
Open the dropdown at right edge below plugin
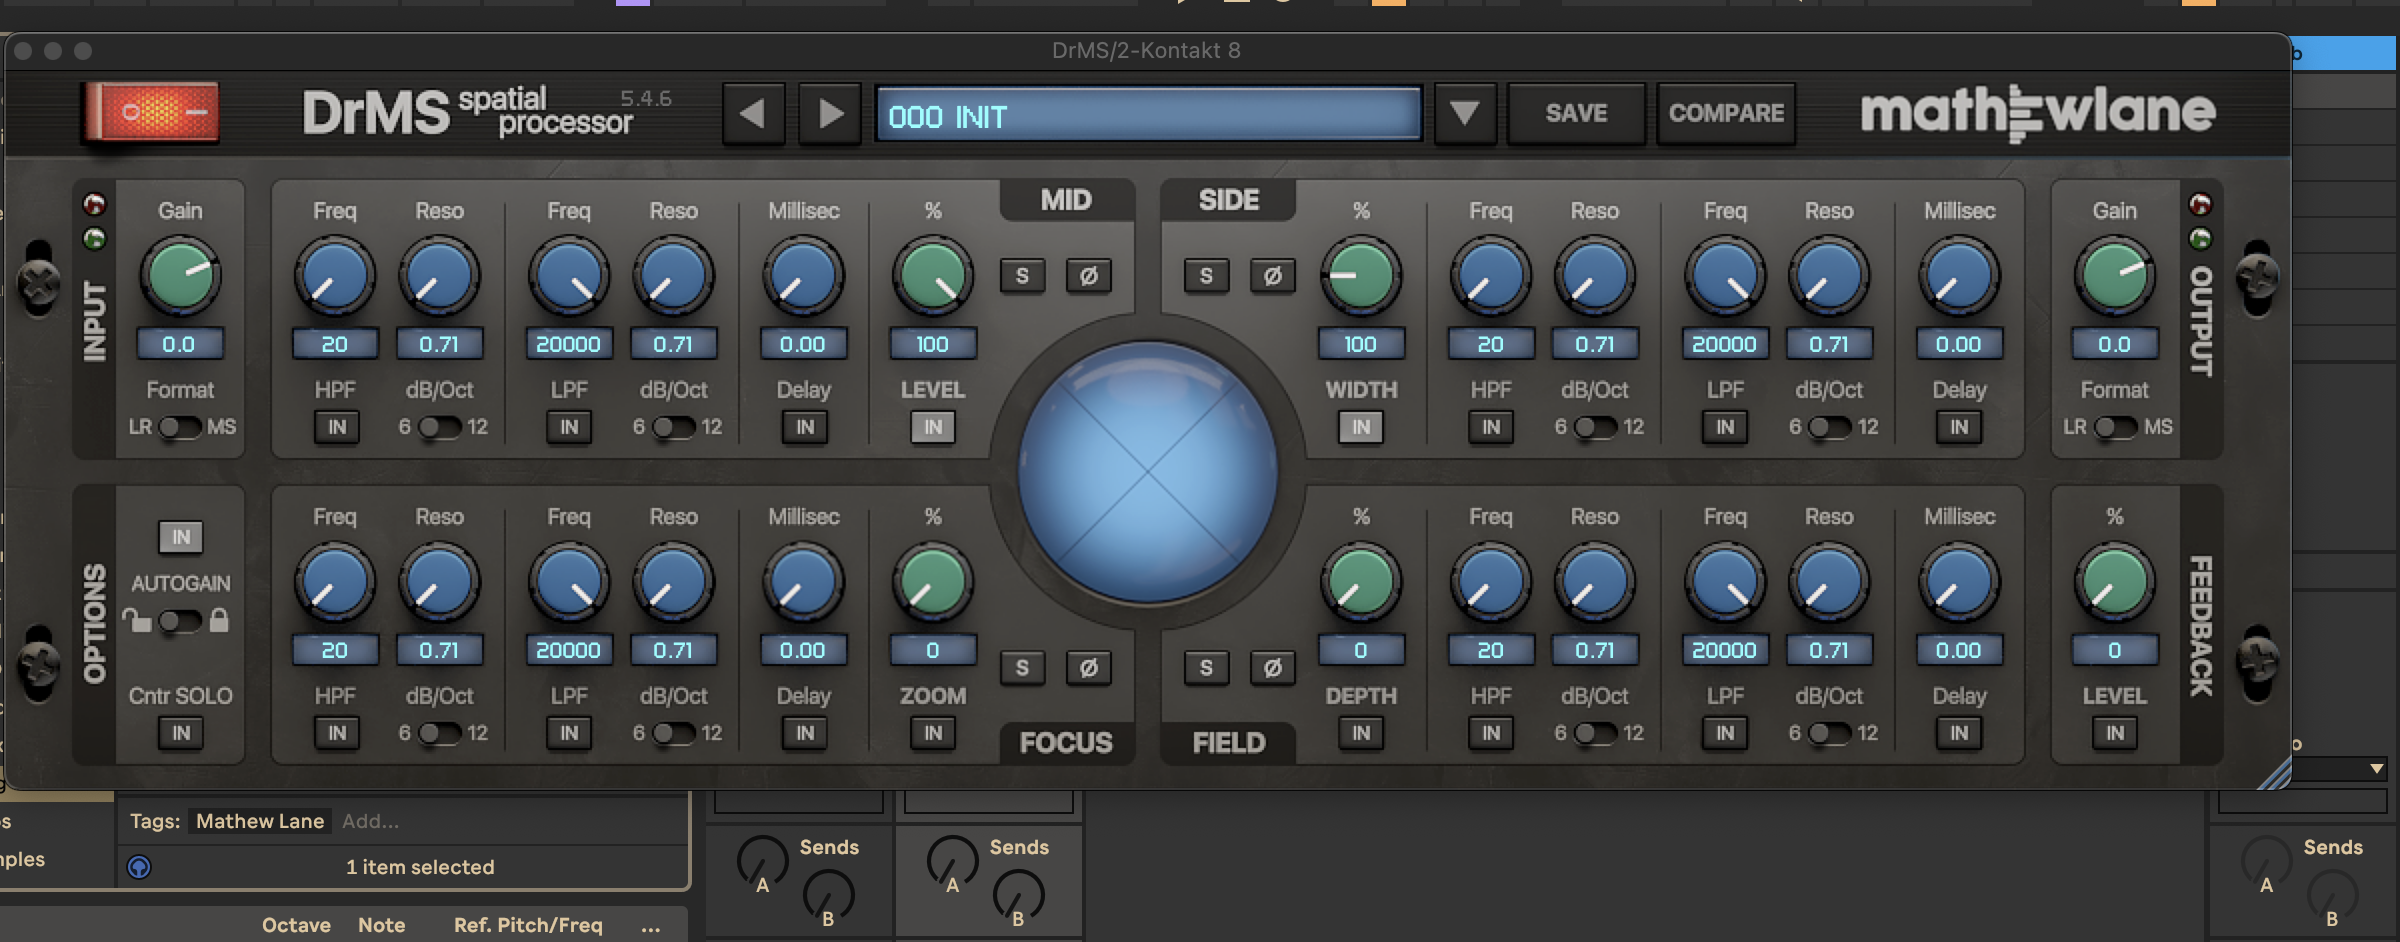click(2376, 768)
